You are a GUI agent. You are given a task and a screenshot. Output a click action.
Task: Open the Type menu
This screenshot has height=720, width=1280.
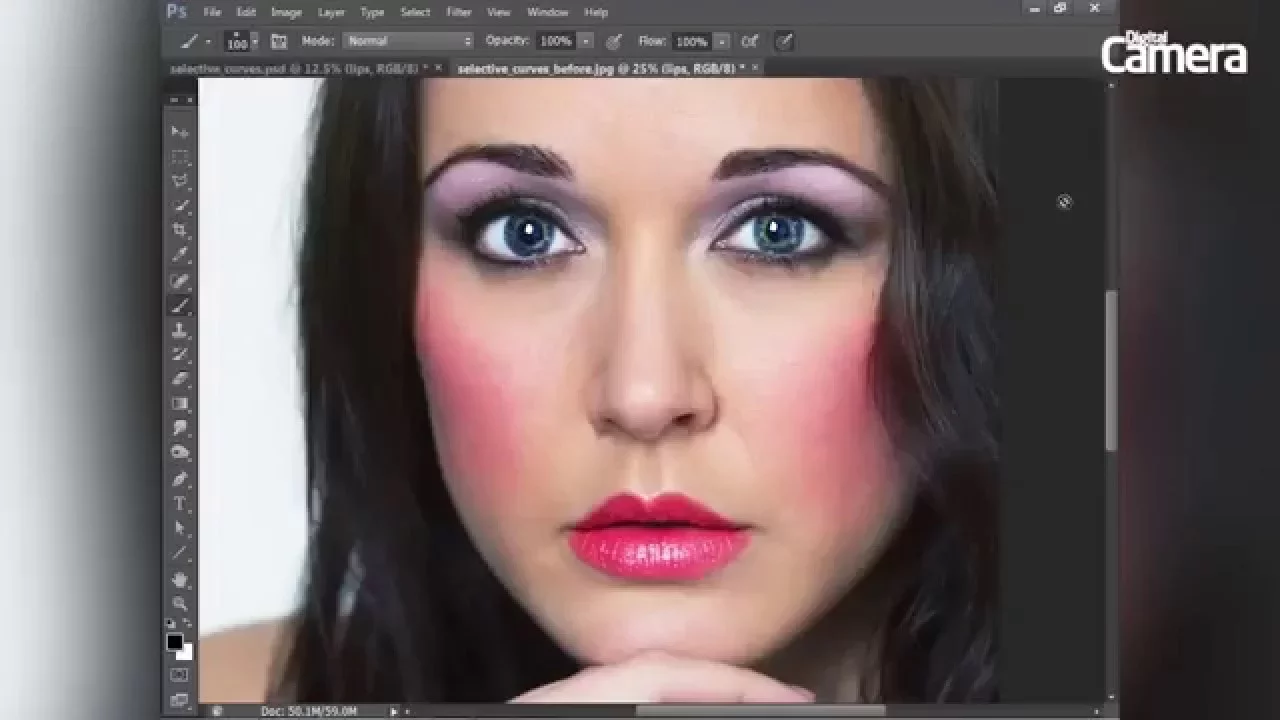click(372, 12)
